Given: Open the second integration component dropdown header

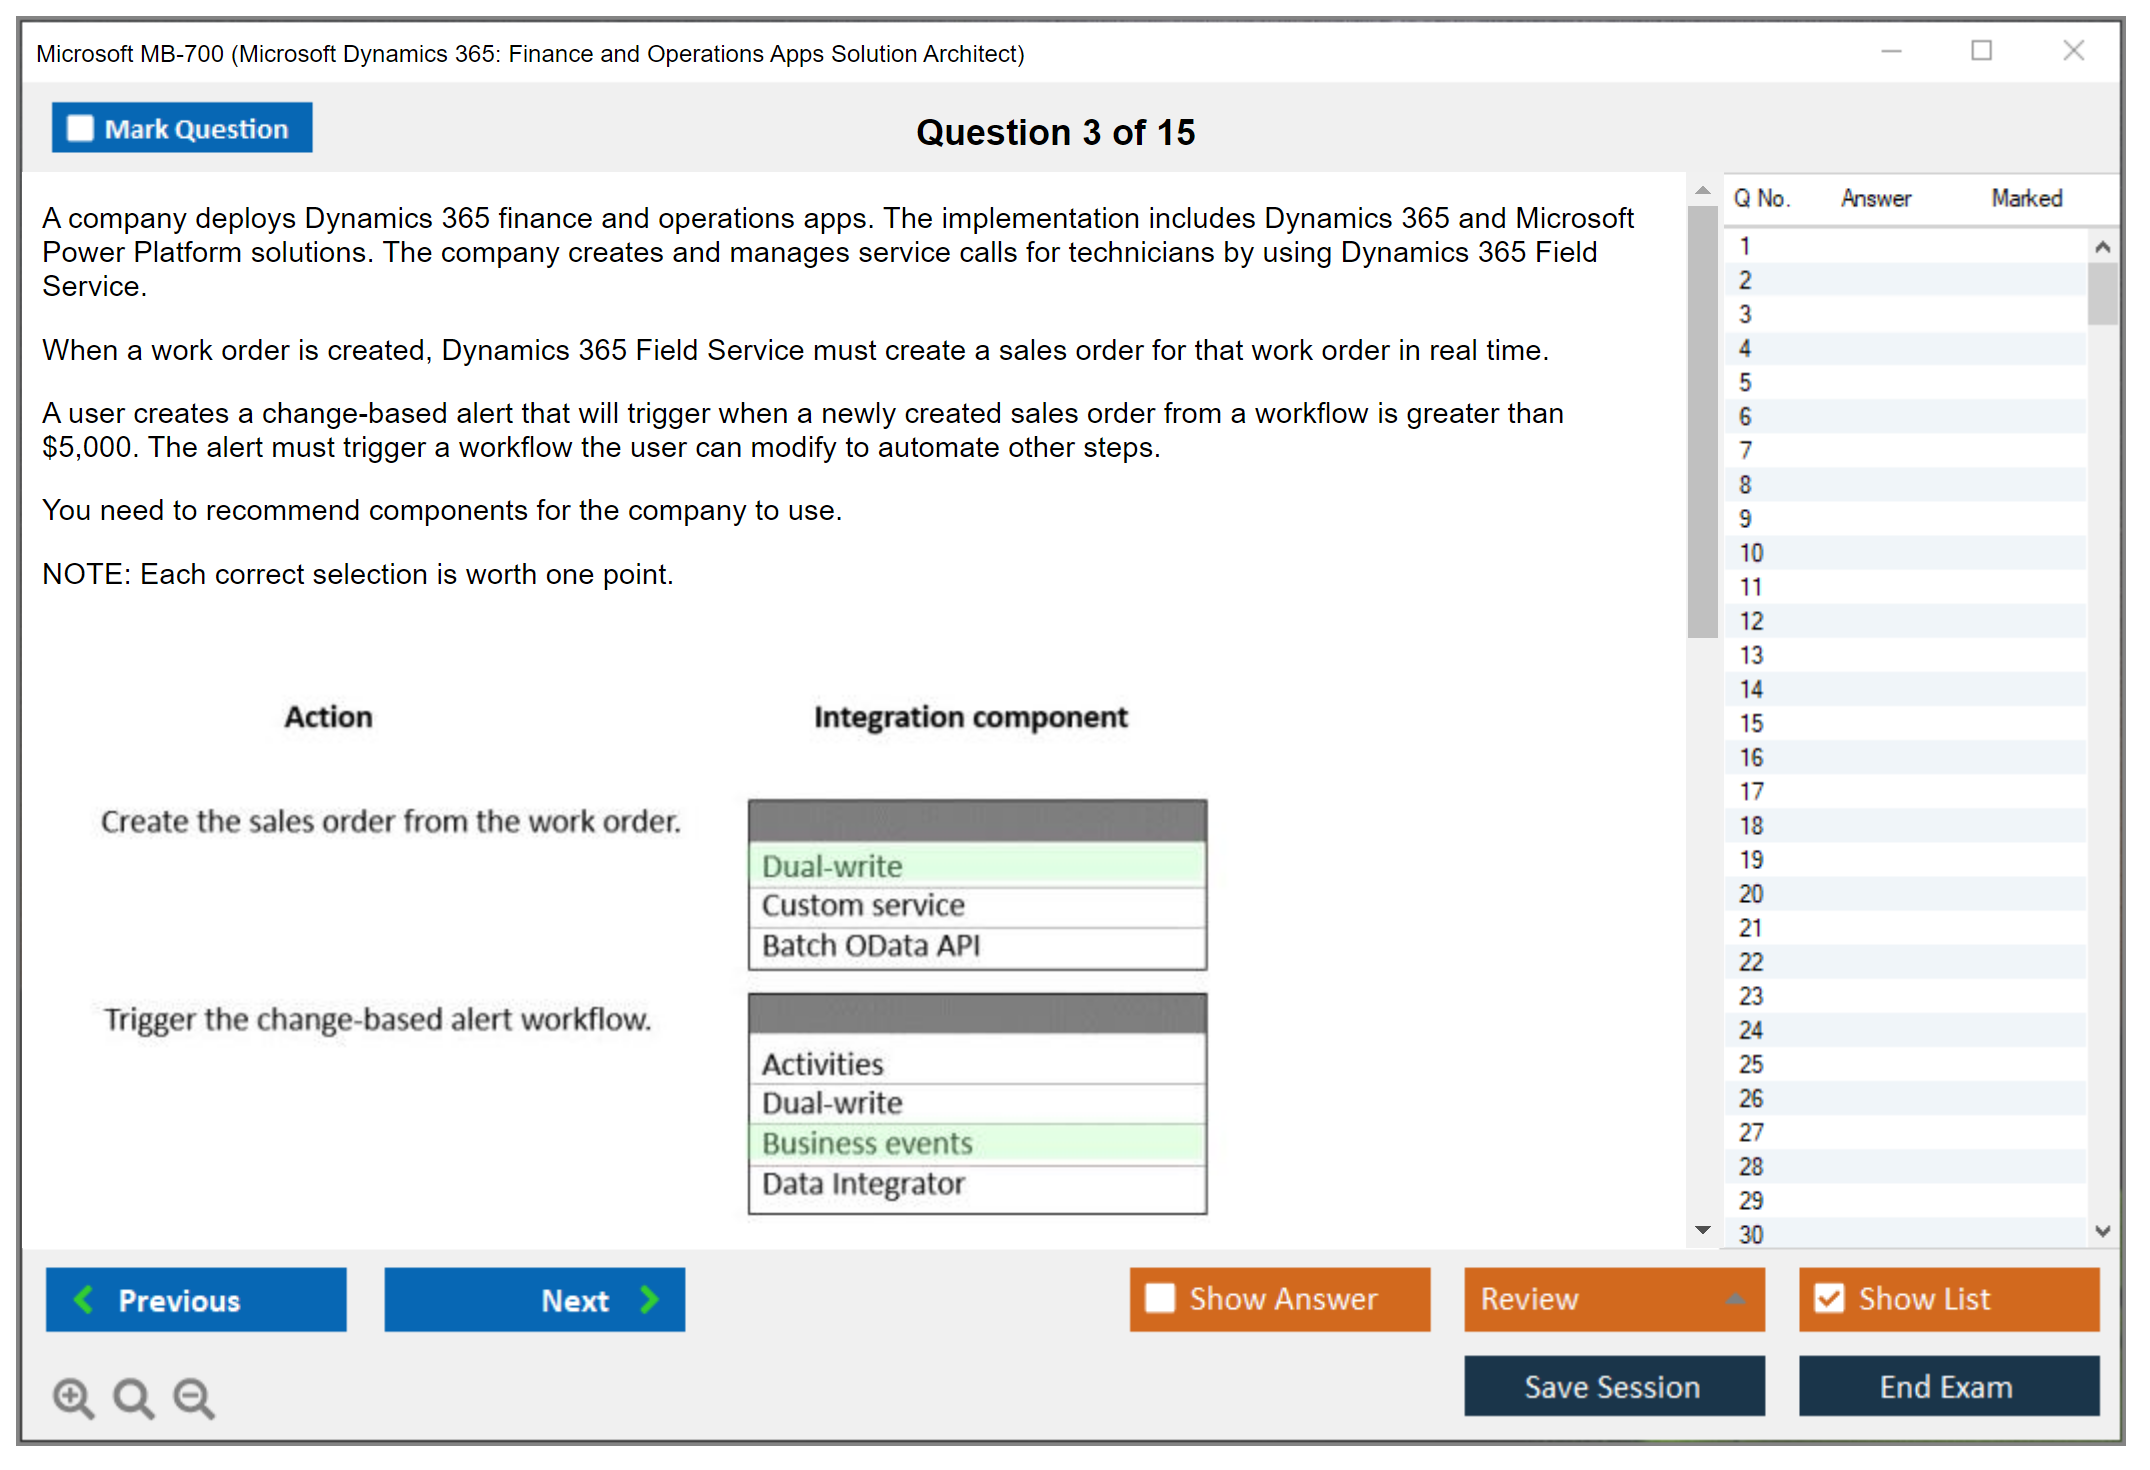Looking at the screenshot, I should point(977,1014).
